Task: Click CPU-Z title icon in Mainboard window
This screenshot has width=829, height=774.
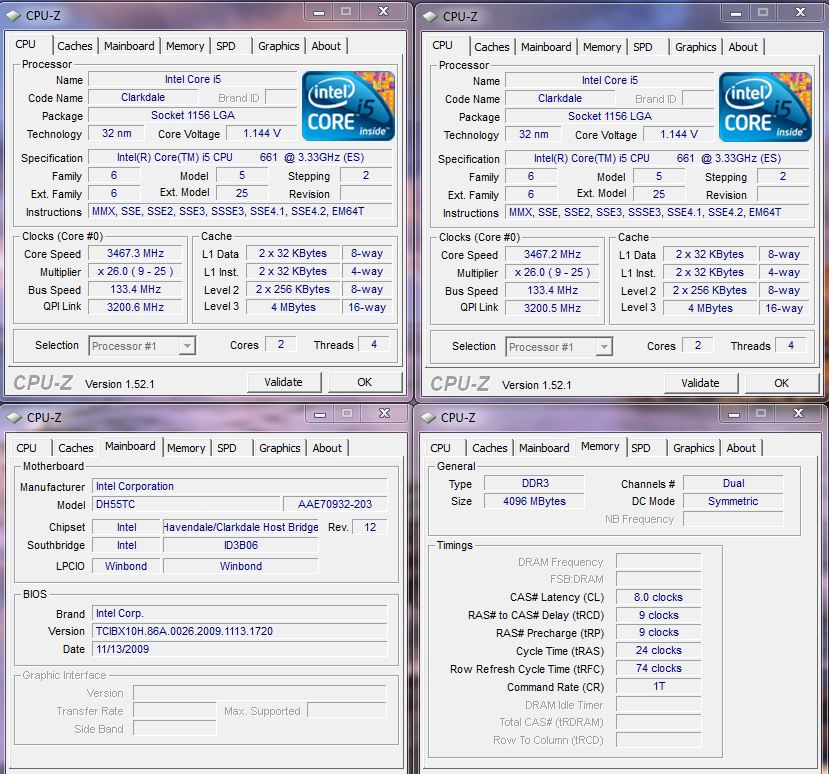Action: coord(15,418)
